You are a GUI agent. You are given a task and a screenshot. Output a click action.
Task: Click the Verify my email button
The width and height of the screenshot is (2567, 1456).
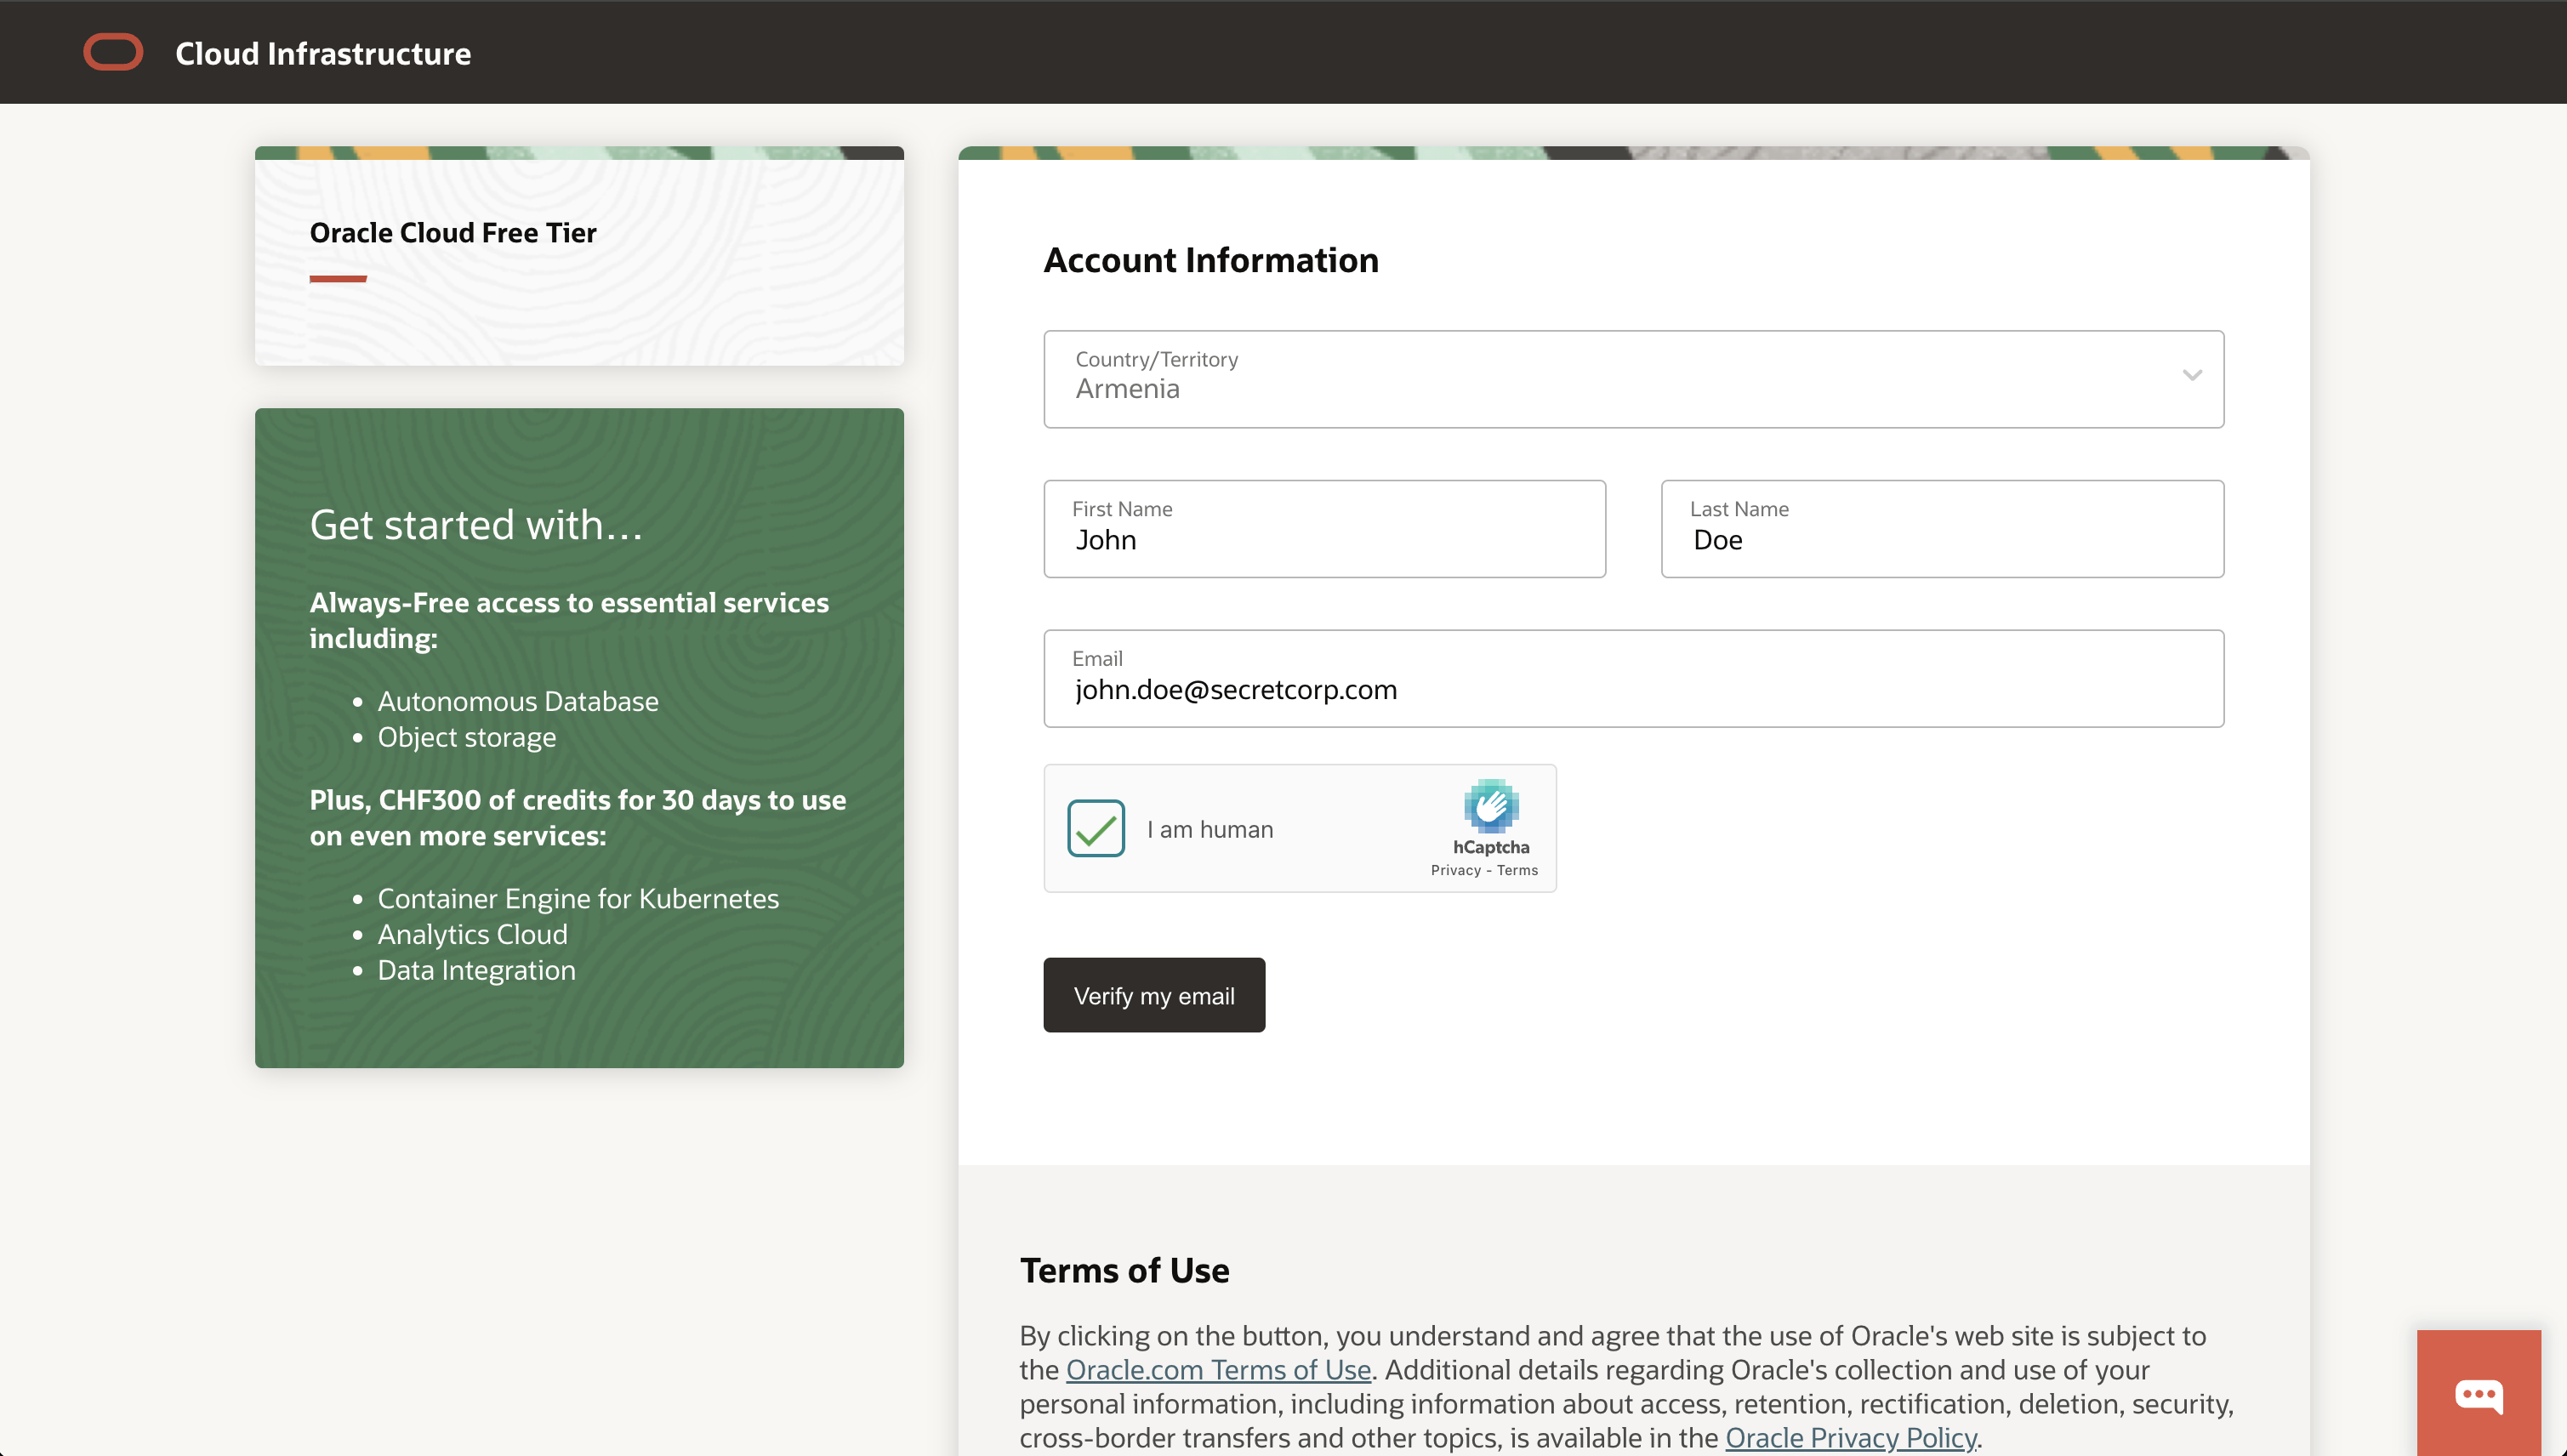[1154, 995]
